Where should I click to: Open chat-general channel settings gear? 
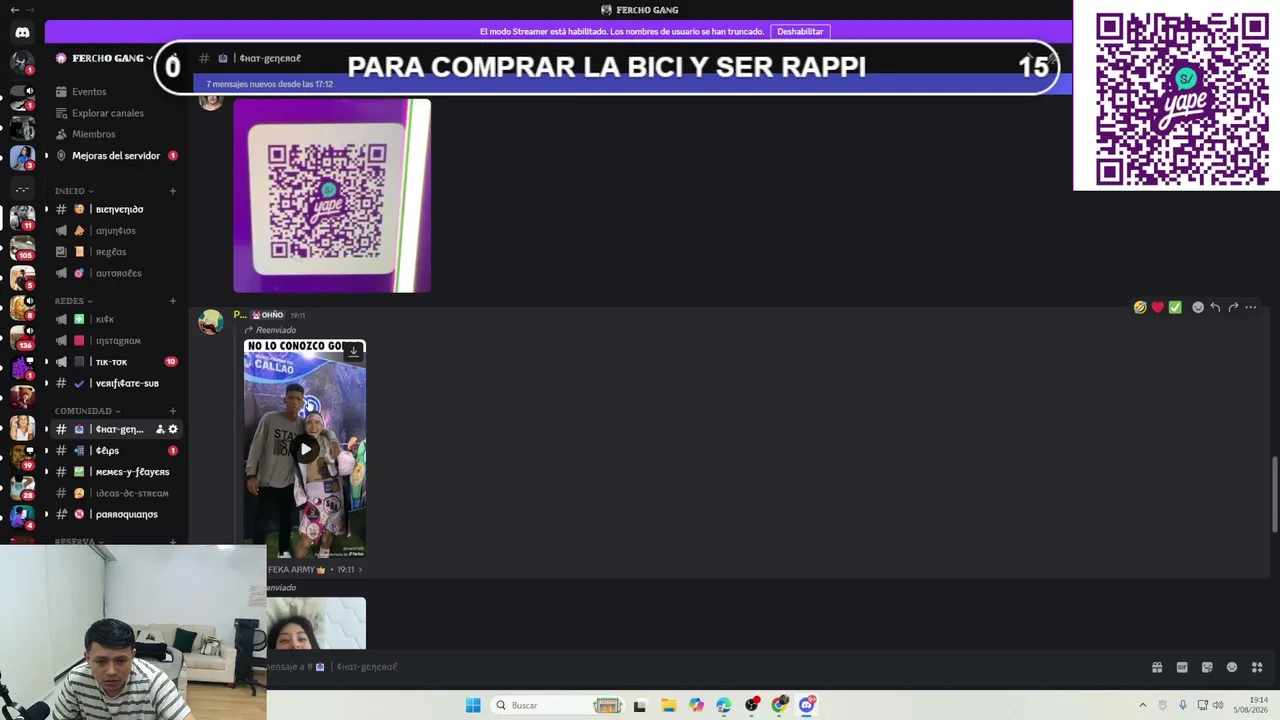coord(173,430)
